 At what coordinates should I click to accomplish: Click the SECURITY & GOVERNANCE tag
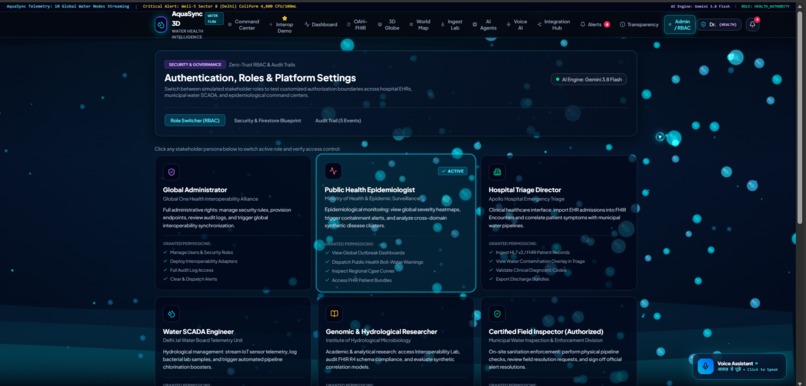click(x=195, y=65)
